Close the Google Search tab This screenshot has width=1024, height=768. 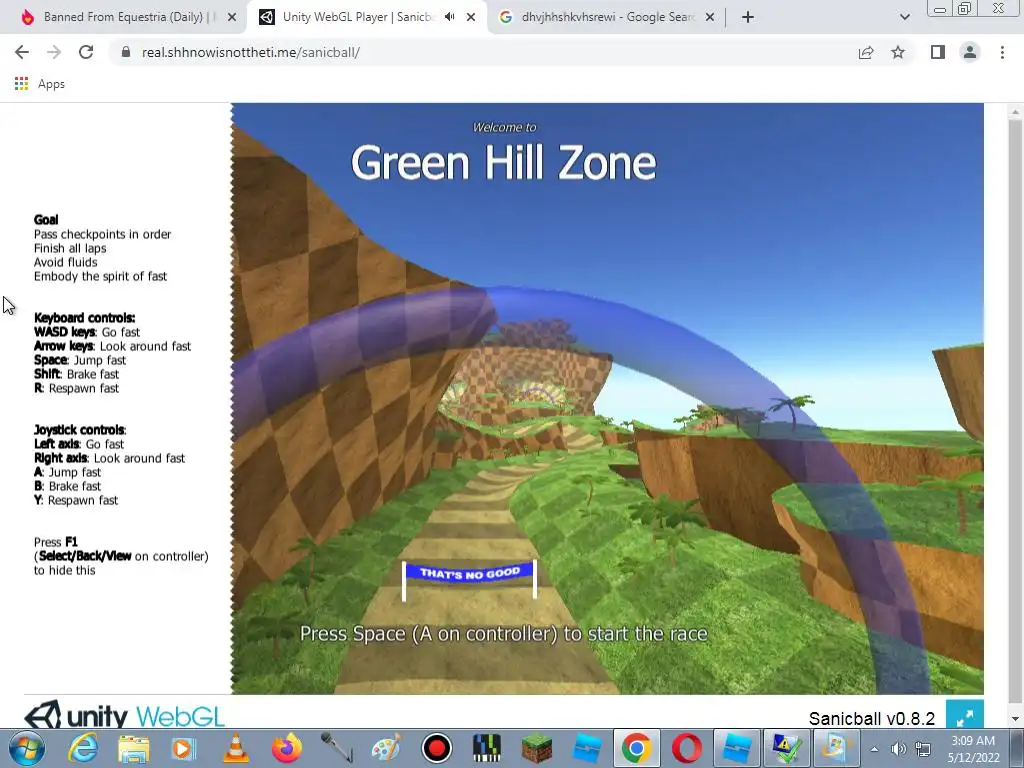coord(710,17)
